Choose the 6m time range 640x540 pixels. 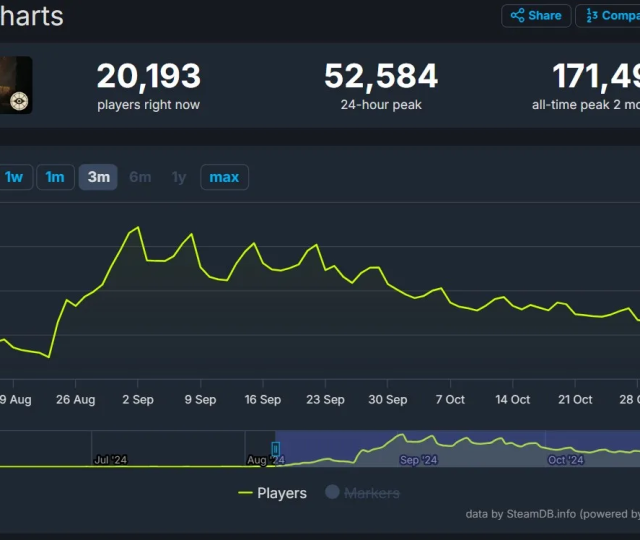coord(140,177)
